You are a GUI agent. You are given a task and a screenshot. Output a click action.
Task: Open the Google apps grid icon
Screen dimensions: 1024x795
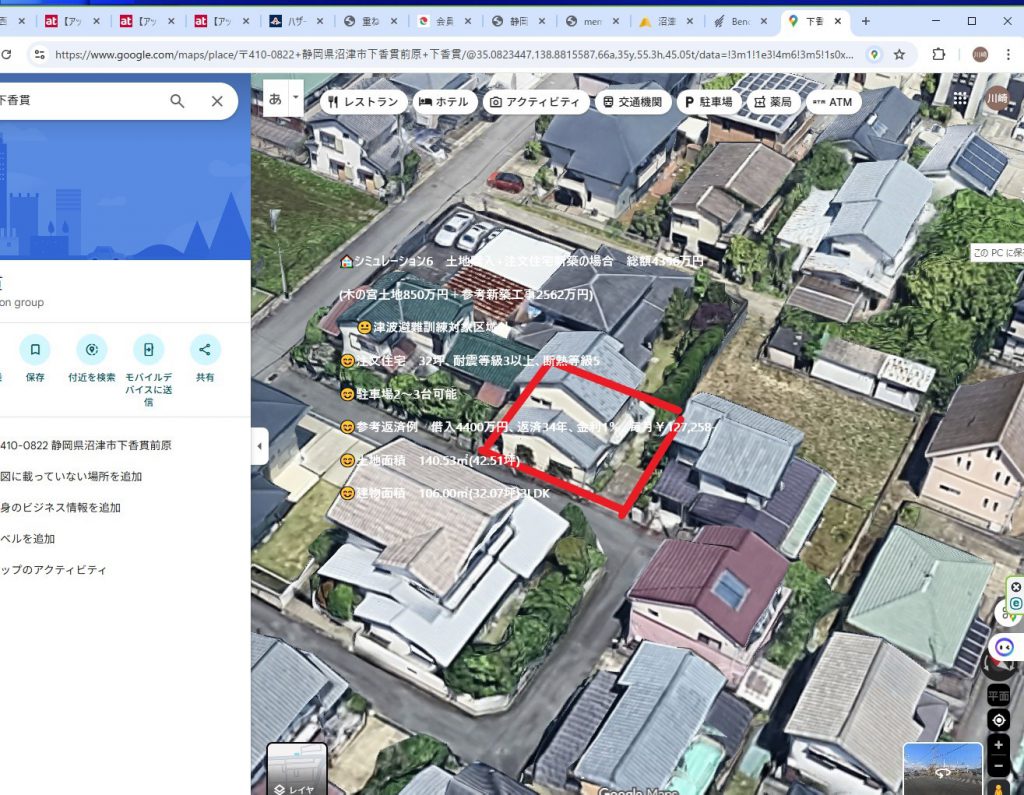pyautogui.click(x=959, y=99)
